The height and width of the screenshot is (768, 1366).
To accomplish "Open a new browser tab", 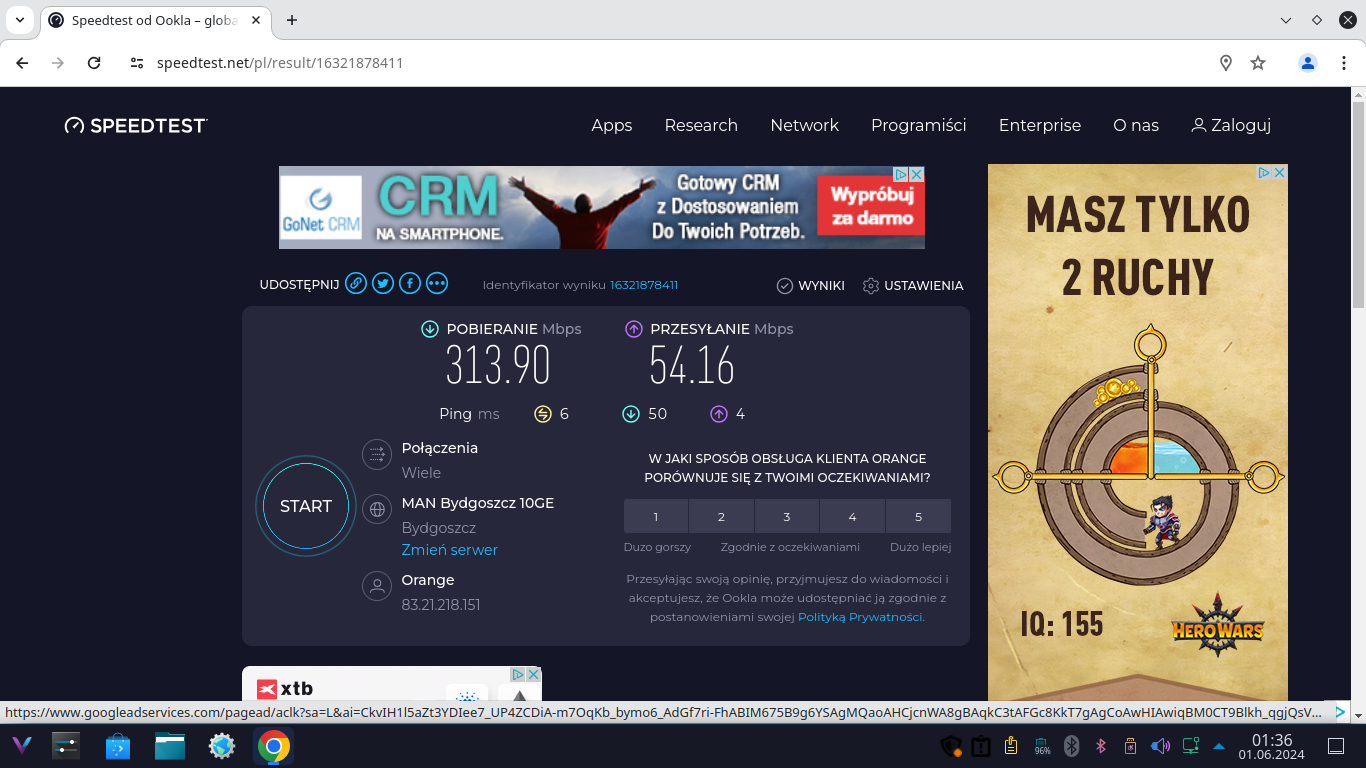I will pos(292,20).
